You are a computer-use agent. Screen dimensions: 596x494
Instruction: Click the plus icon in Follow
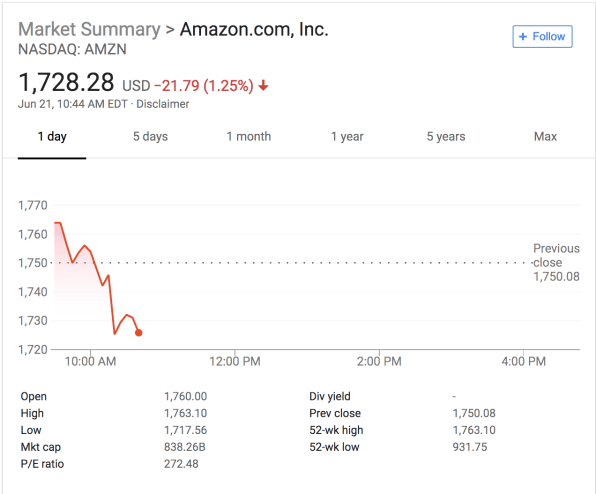(x=523, y=36)
